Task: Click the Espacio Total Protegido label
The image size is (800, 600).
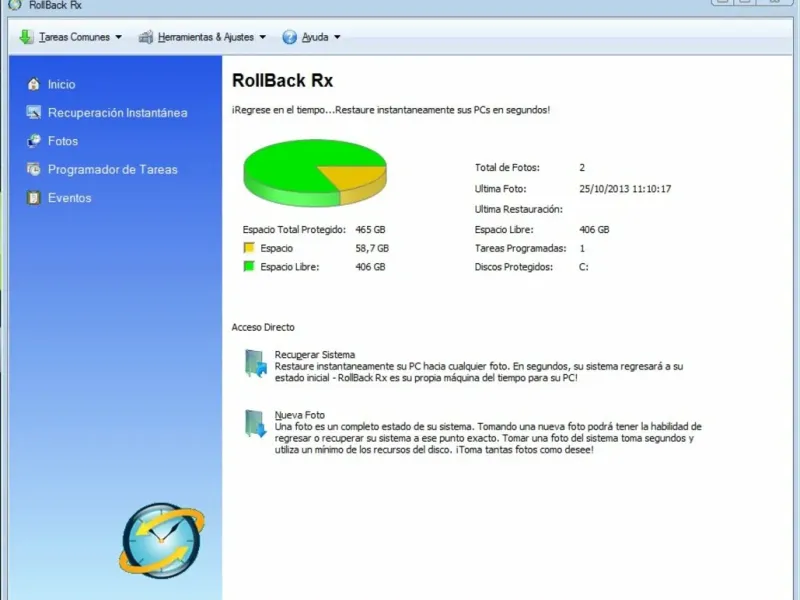Action: click(x=294, y=230)
